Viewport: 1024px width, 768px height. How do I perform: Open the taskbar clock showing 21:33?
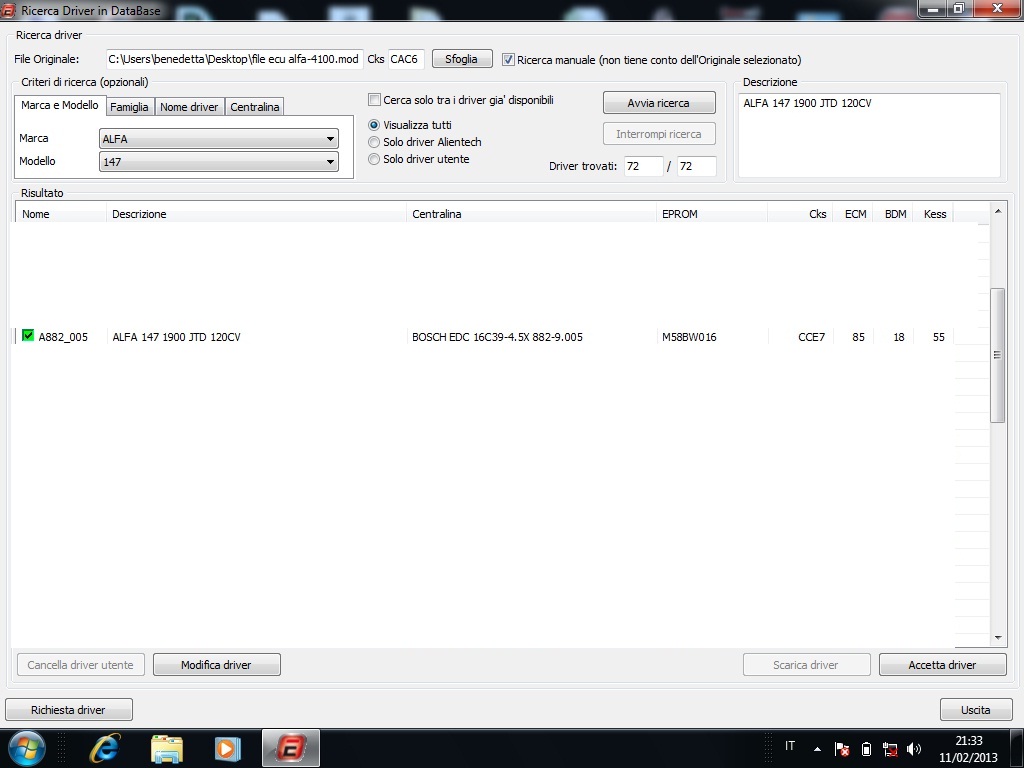click(968, 749)
